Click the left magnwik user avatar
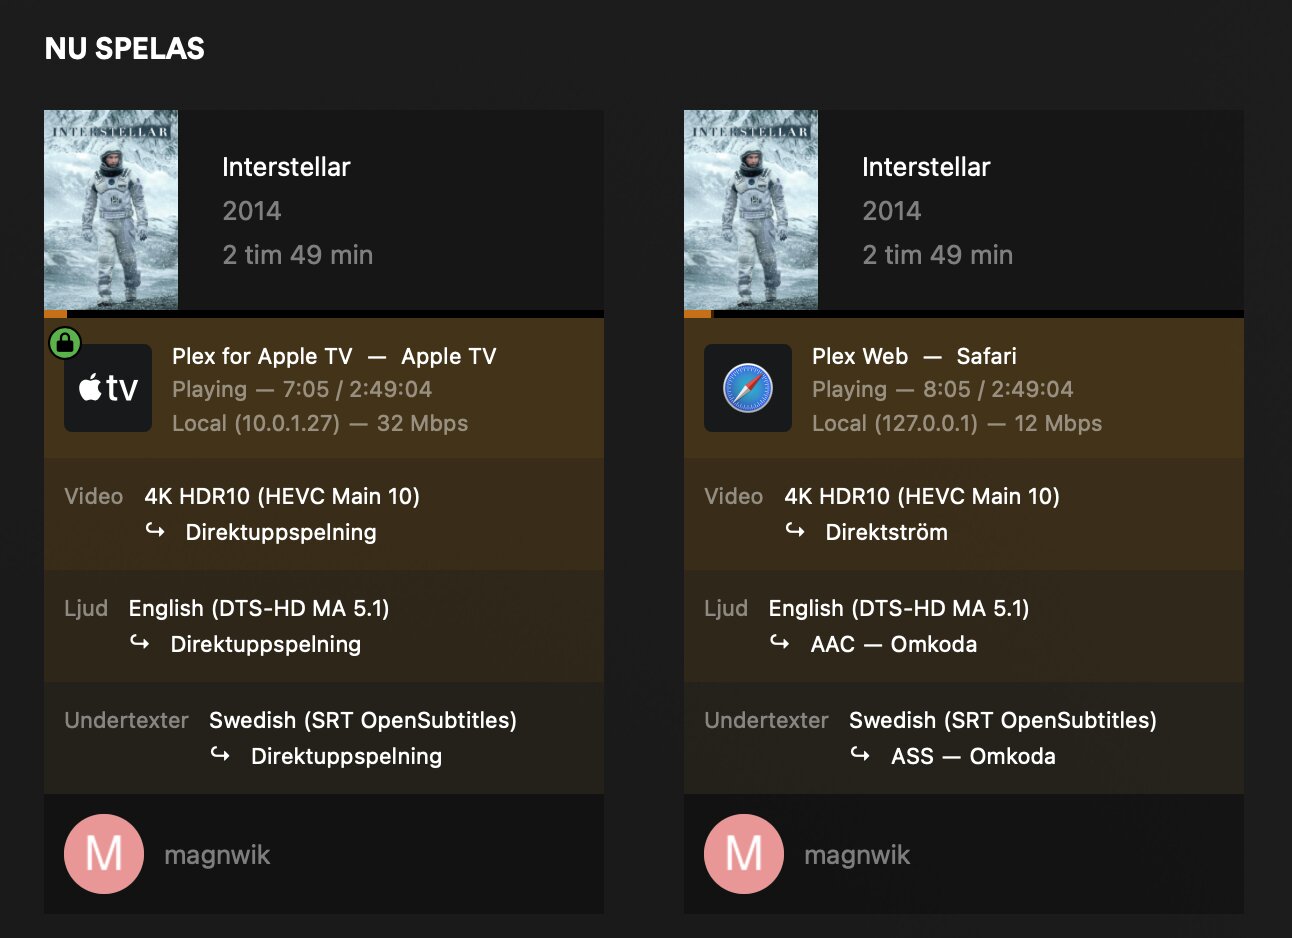This screenshot has height=938, width=1292. (x=104, y=854)
